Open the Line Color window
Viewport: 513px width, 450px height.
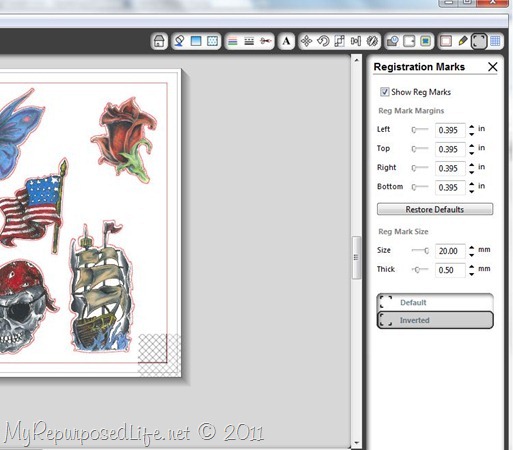(x=233, y=41)
